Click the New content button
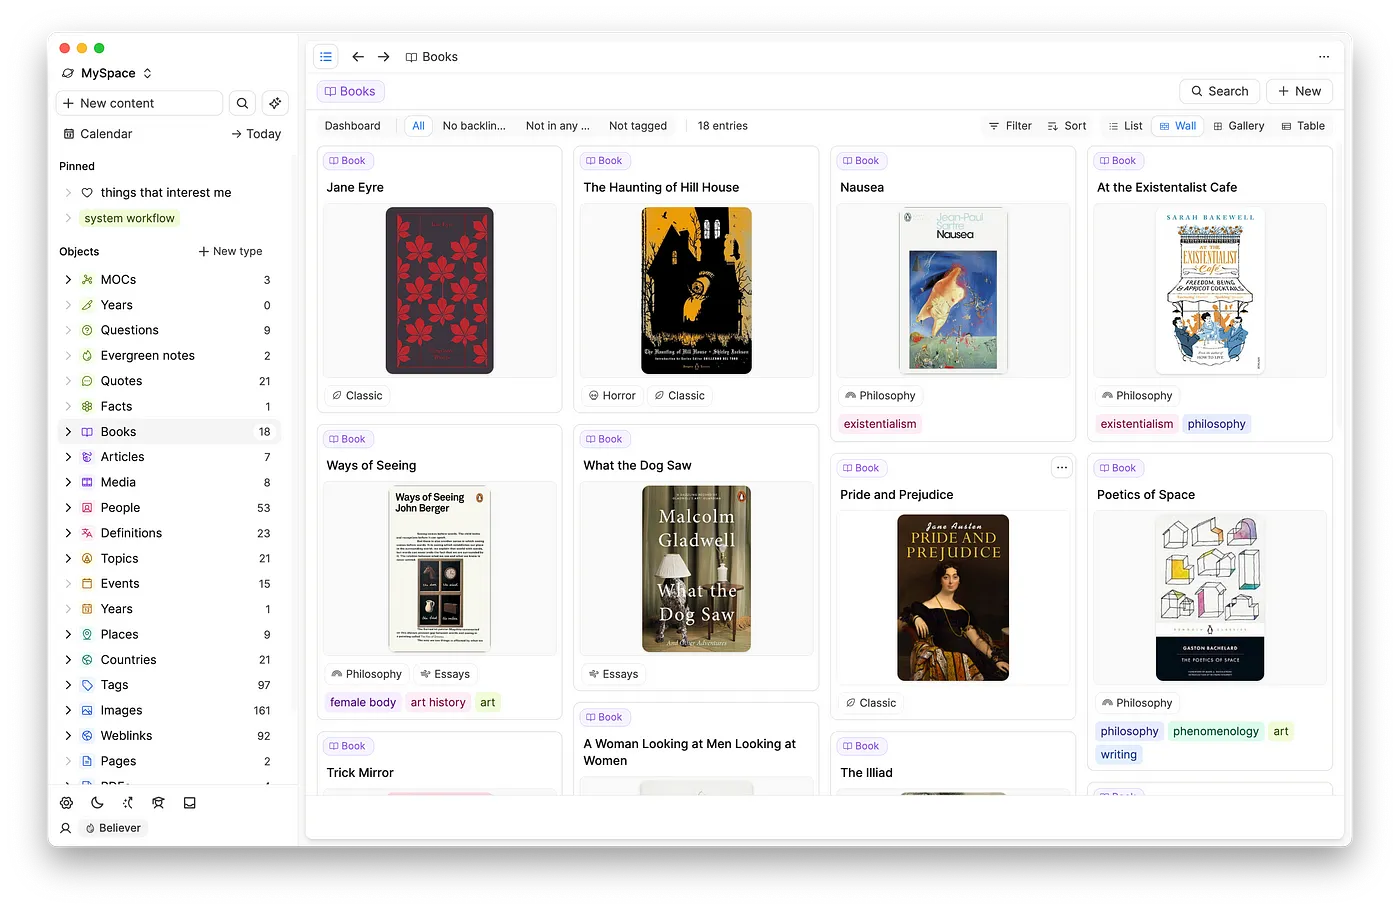 (139, 103)
